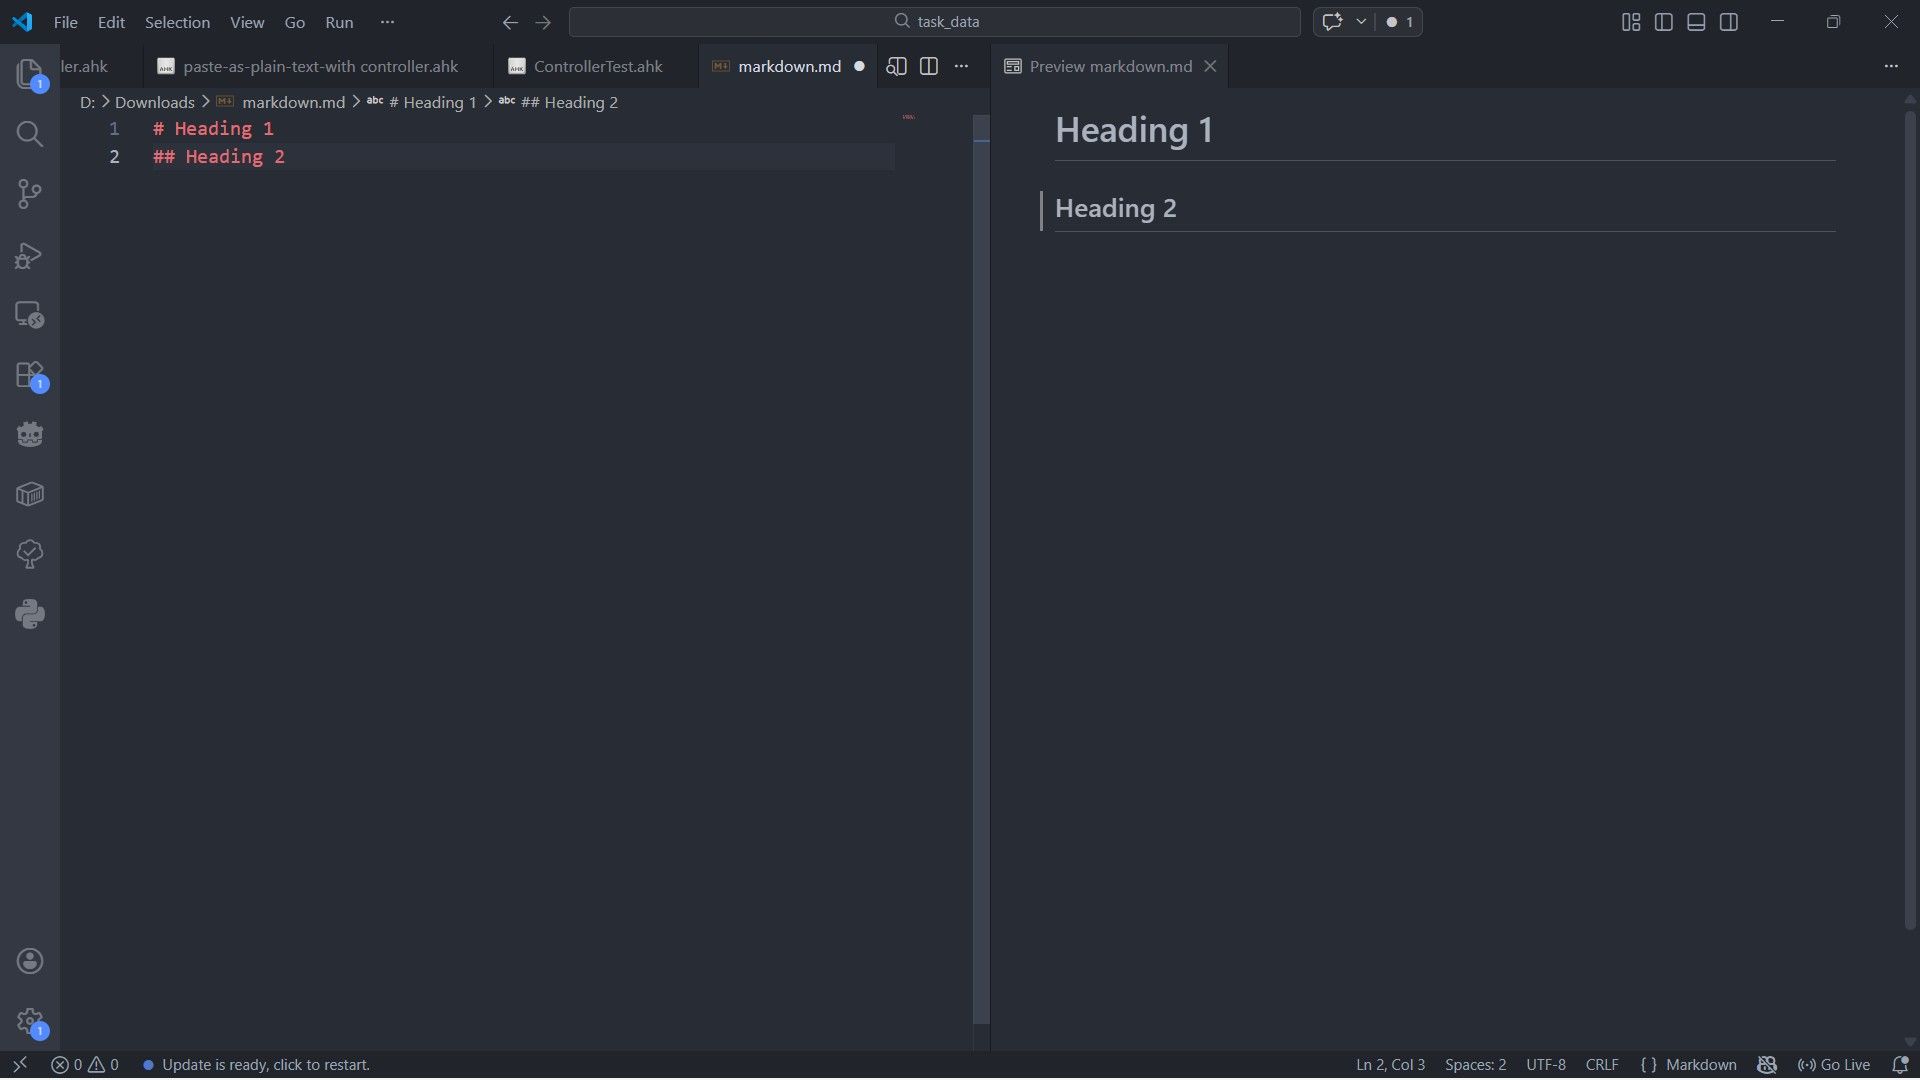
Task: Change CRLF line ending setting
Action: point(1601,1065)
